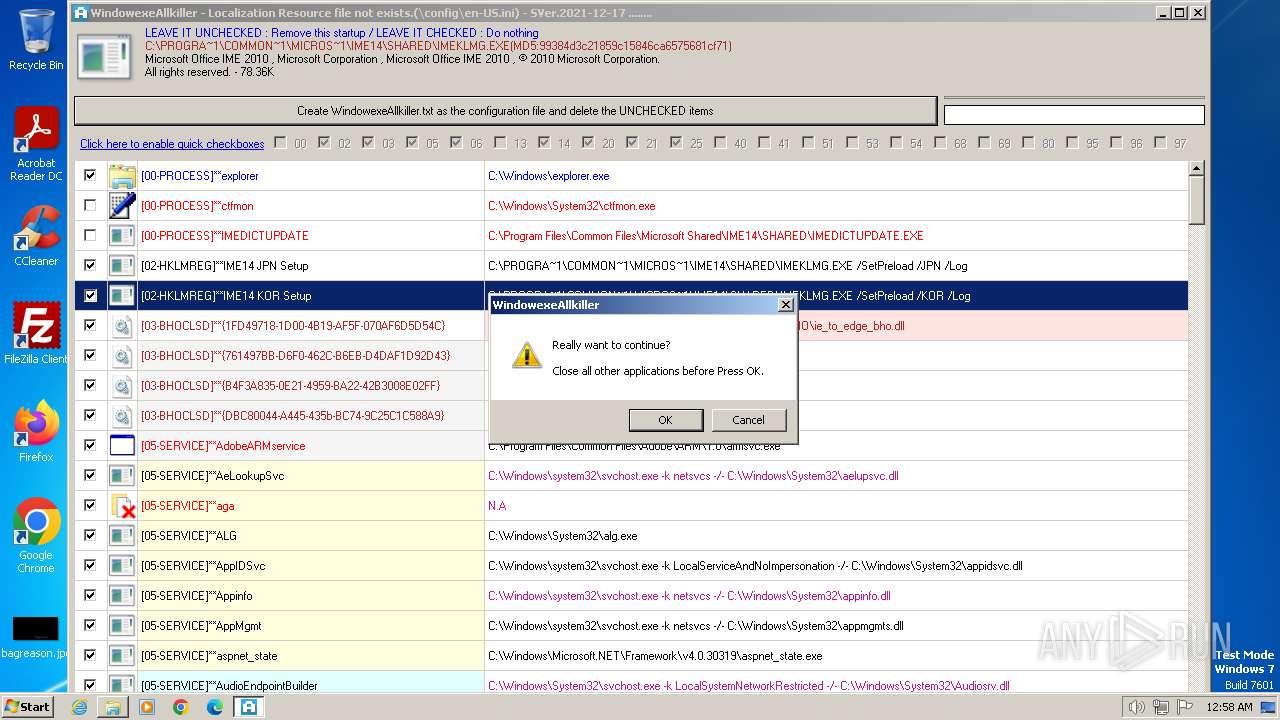The height and width of the screenshot is (720, 1280).
Task: Check the IMEDICTUPDATE process checkbox
Action: click(90, 235)
